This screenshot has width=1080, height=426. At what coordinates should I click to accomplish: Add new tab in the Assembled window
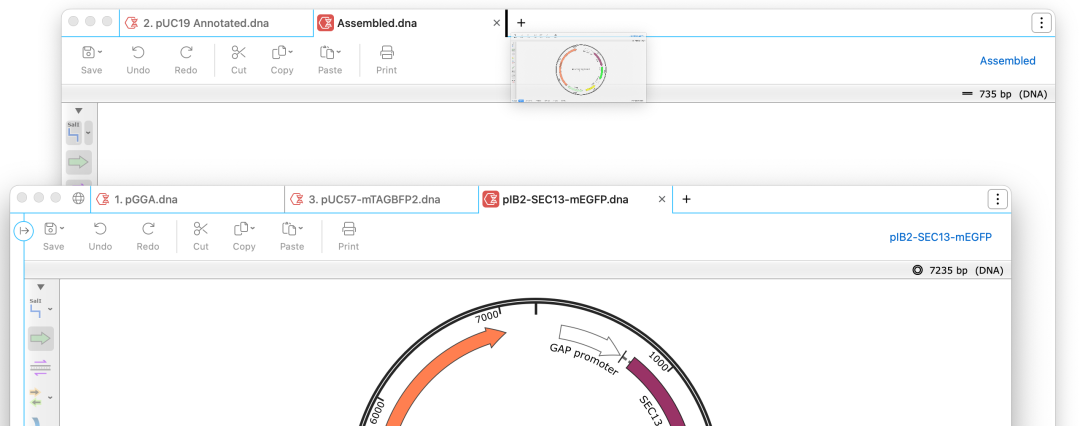pos(521,23)
